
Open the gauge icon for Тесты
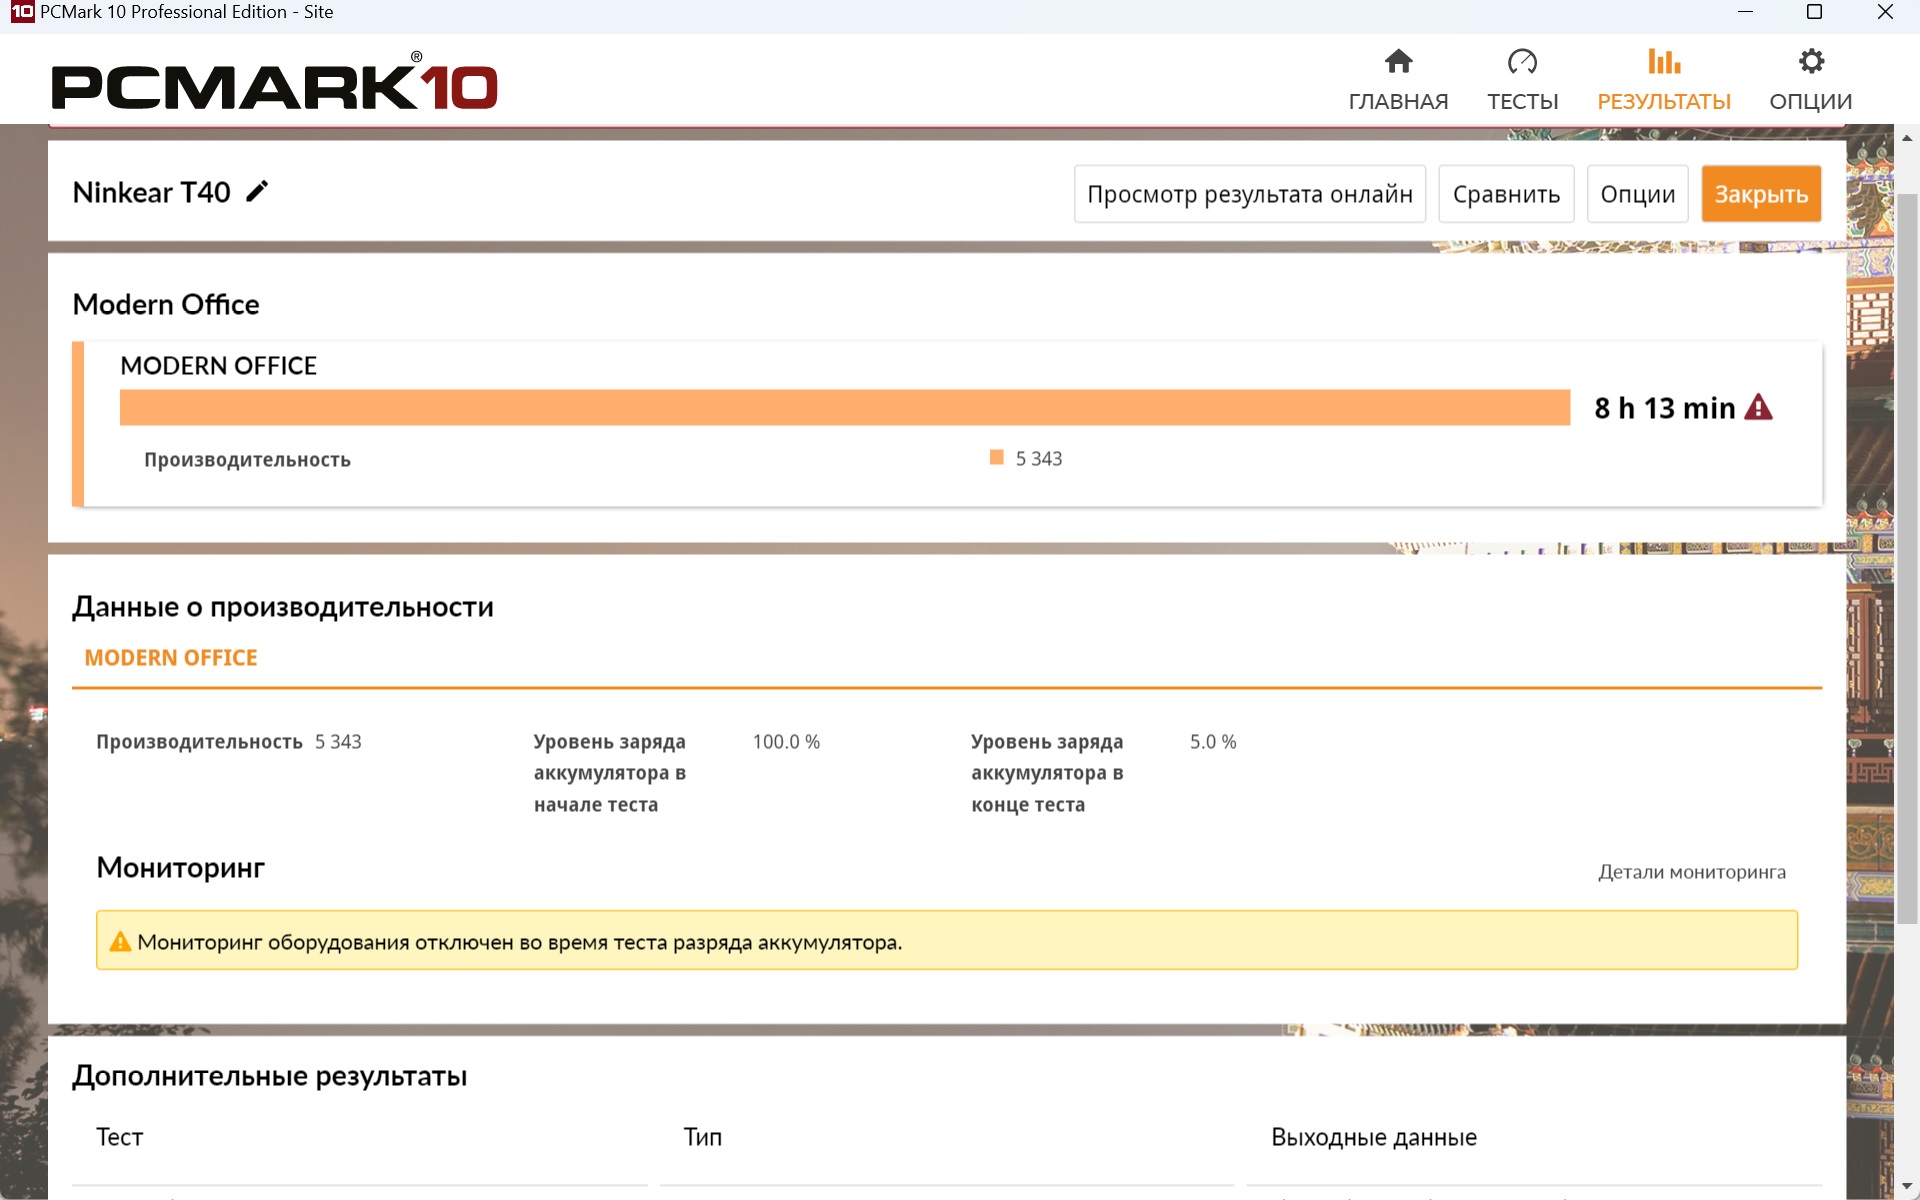click(x=1522, y=62)
